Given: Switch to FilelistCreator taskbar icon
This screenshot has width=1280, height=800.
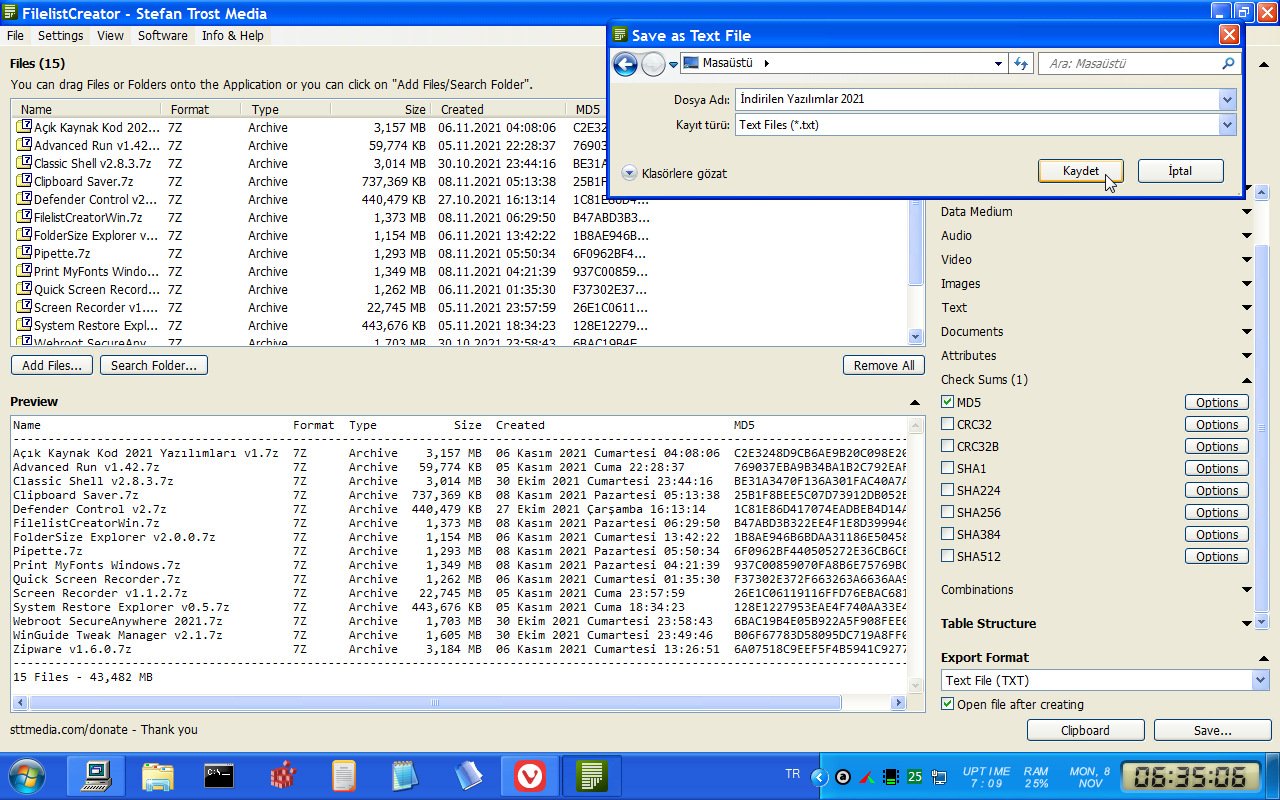Looking at the screenshot, I should click(592, 775).
